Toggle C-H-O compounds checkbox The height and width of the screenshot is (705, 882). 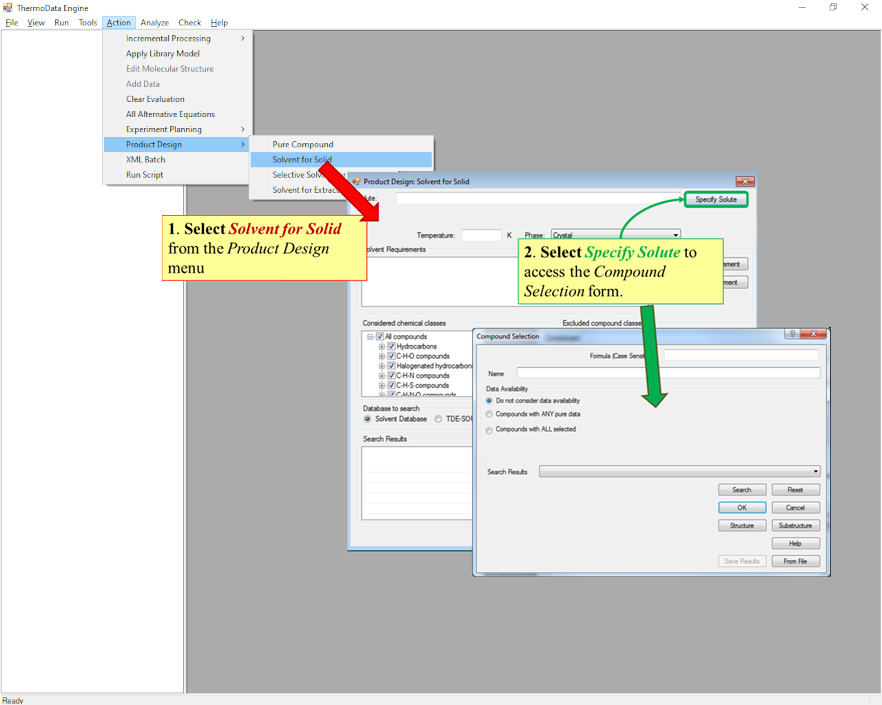point(392,356)
